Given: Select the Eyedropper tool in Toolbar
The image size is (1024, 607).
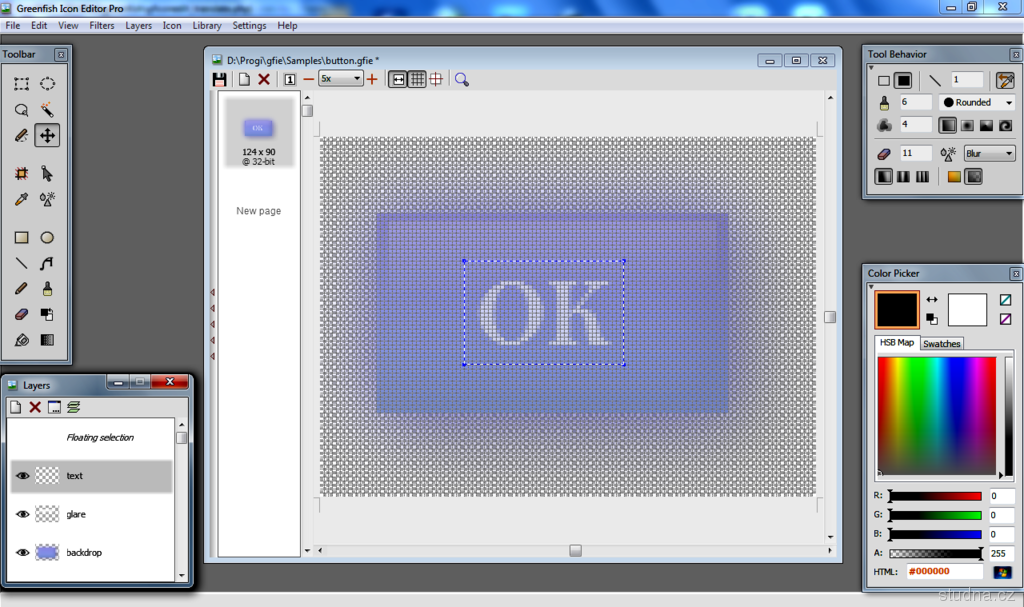Looking at the screenshot, I should [21, 200].
